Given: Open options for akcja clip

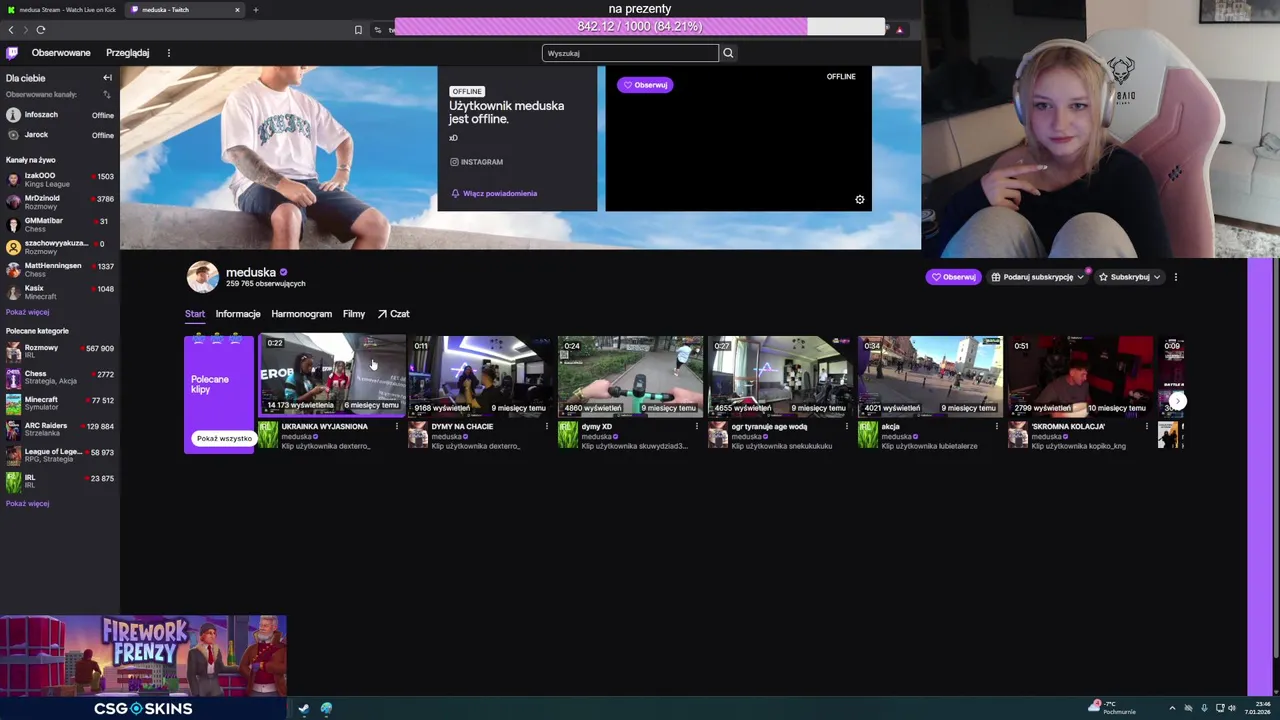Looking at the screenshot, I should 997,427.
